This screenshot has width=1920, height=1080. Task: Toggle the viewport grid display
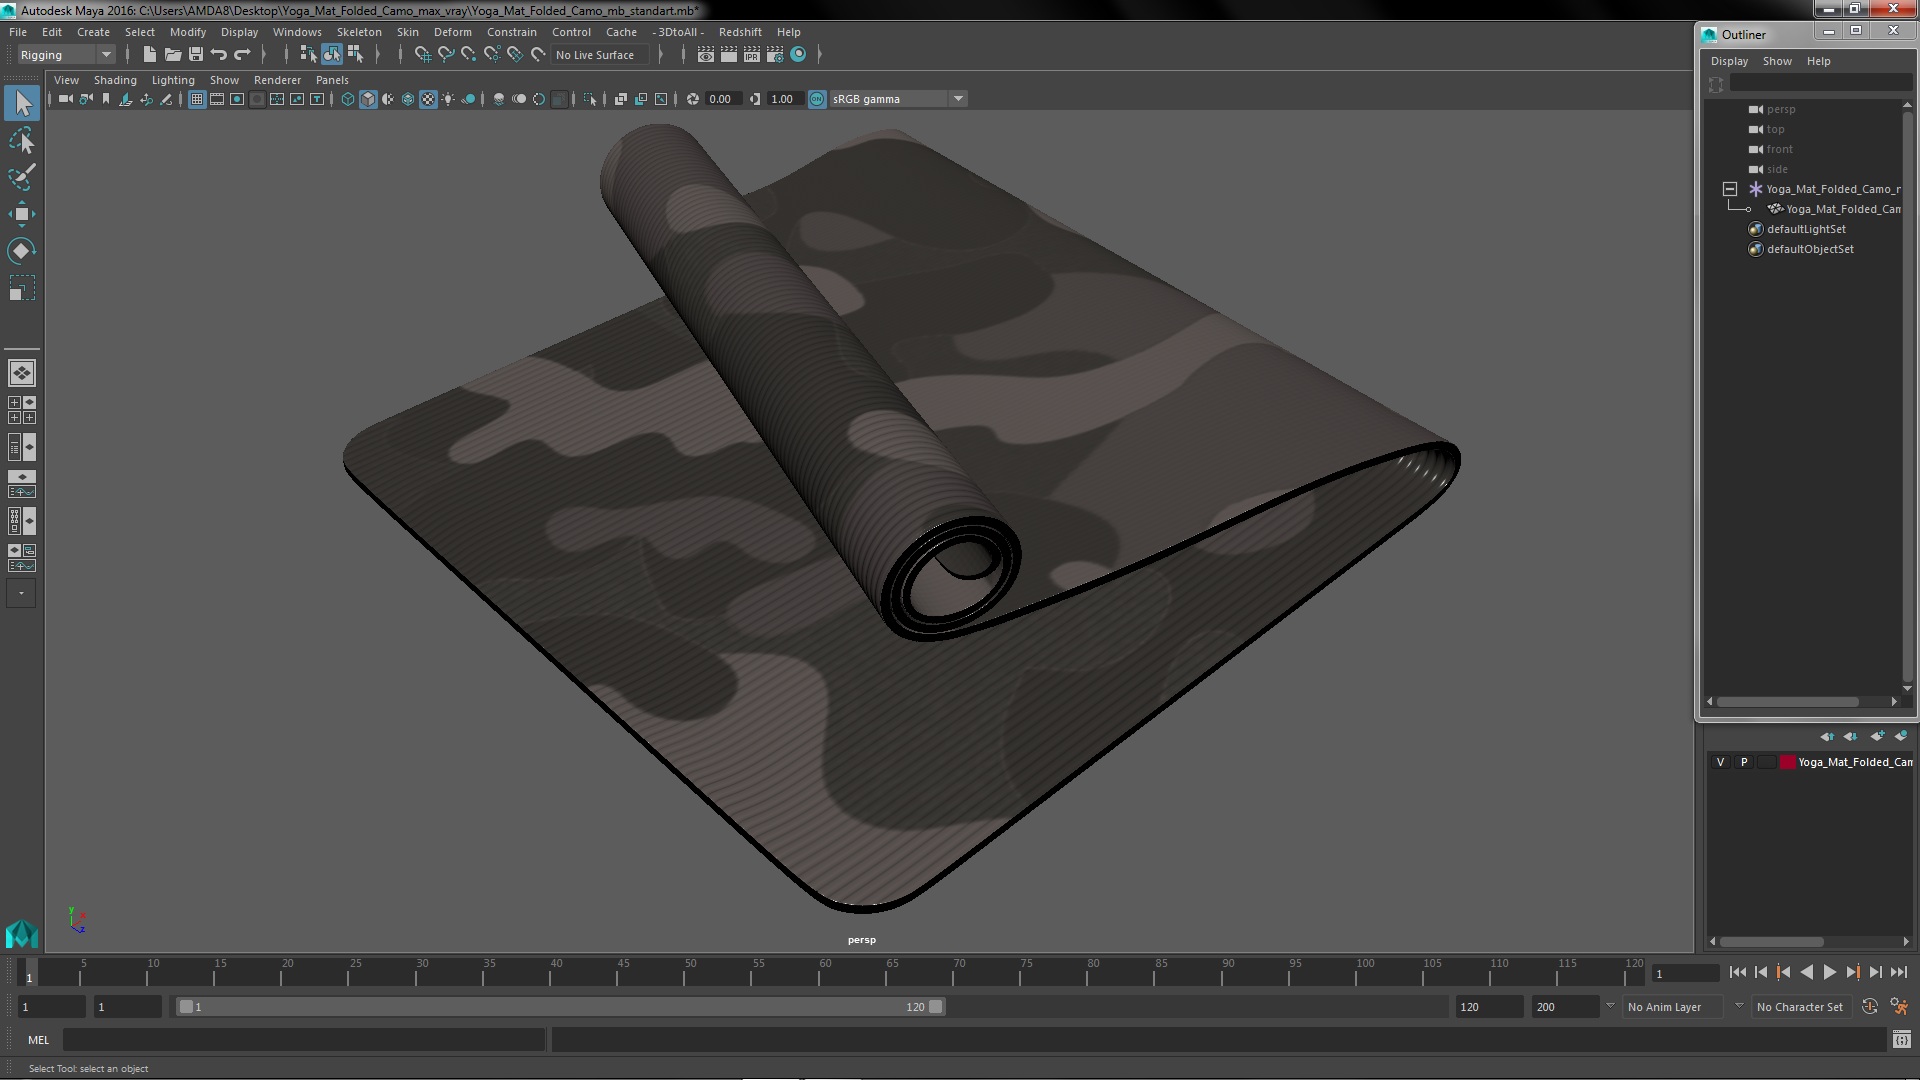pyautogui.click(x=197, y=99)
